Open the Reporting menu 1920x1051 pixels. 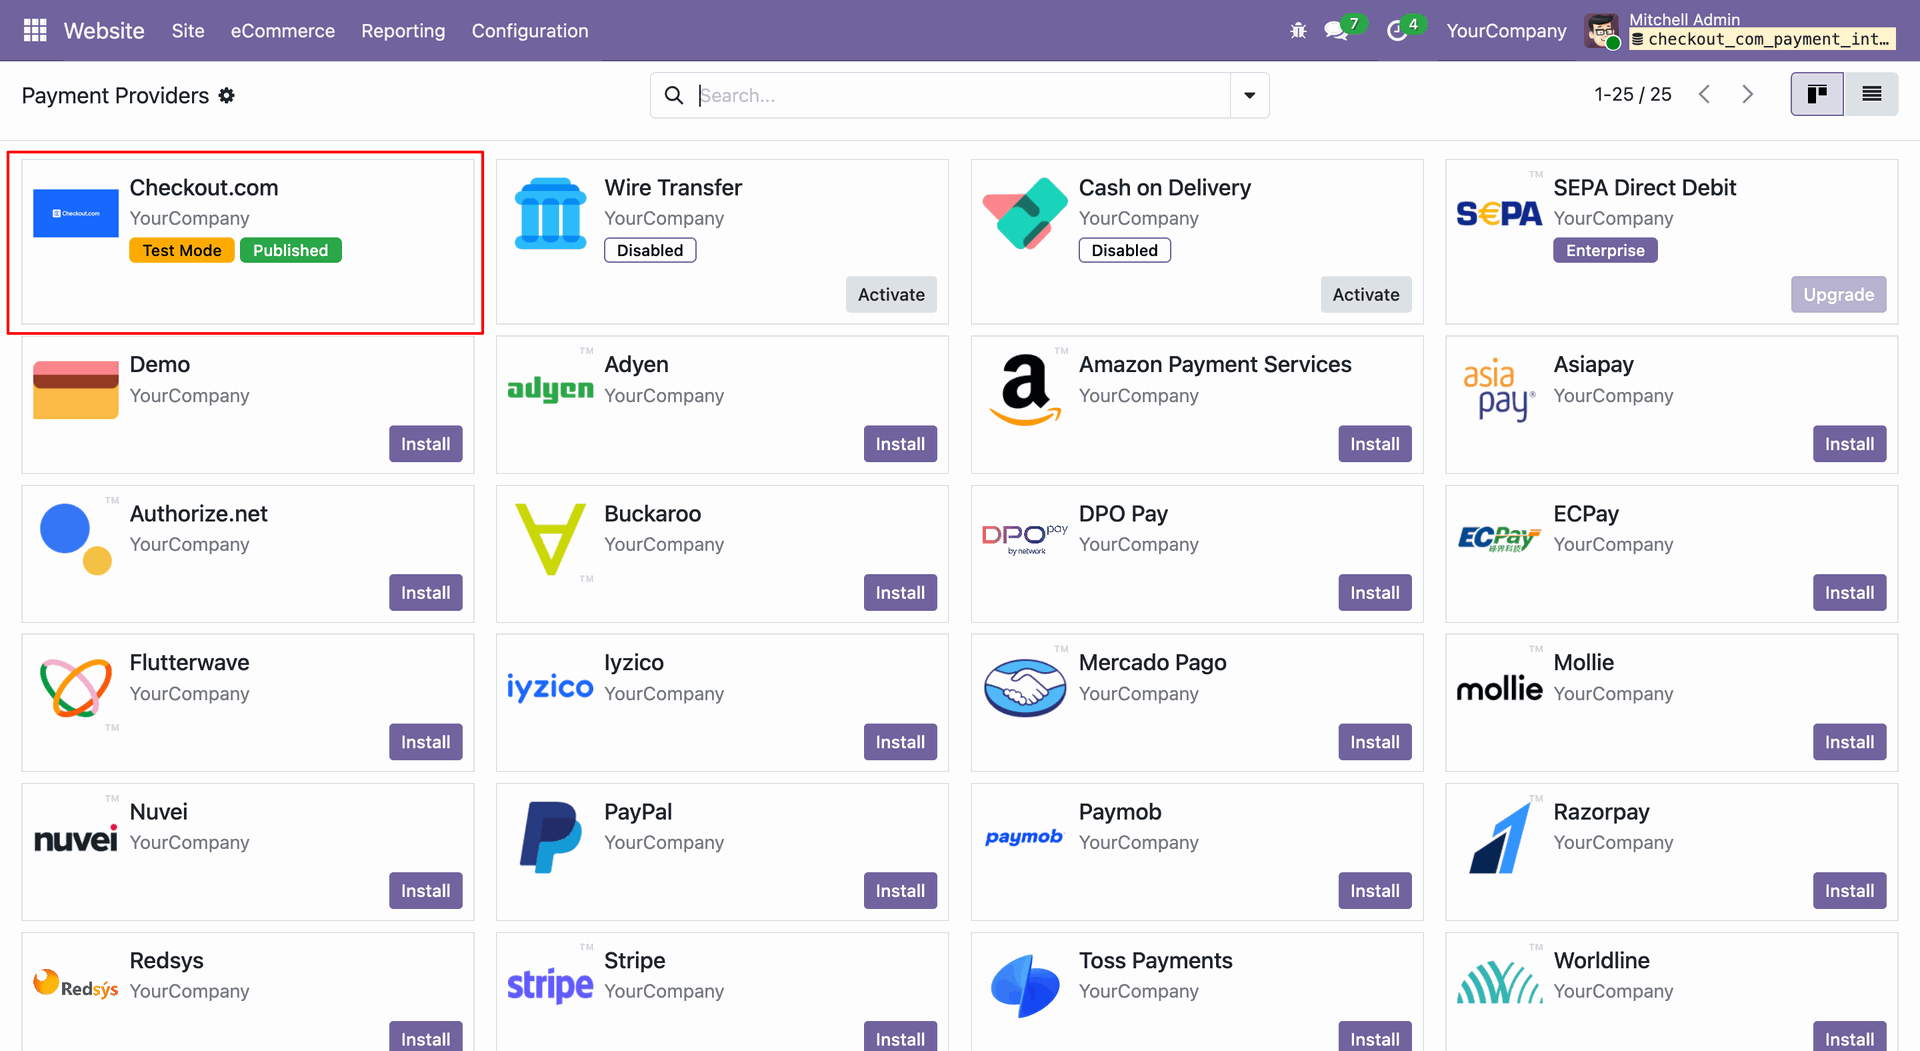pos(403,31)
